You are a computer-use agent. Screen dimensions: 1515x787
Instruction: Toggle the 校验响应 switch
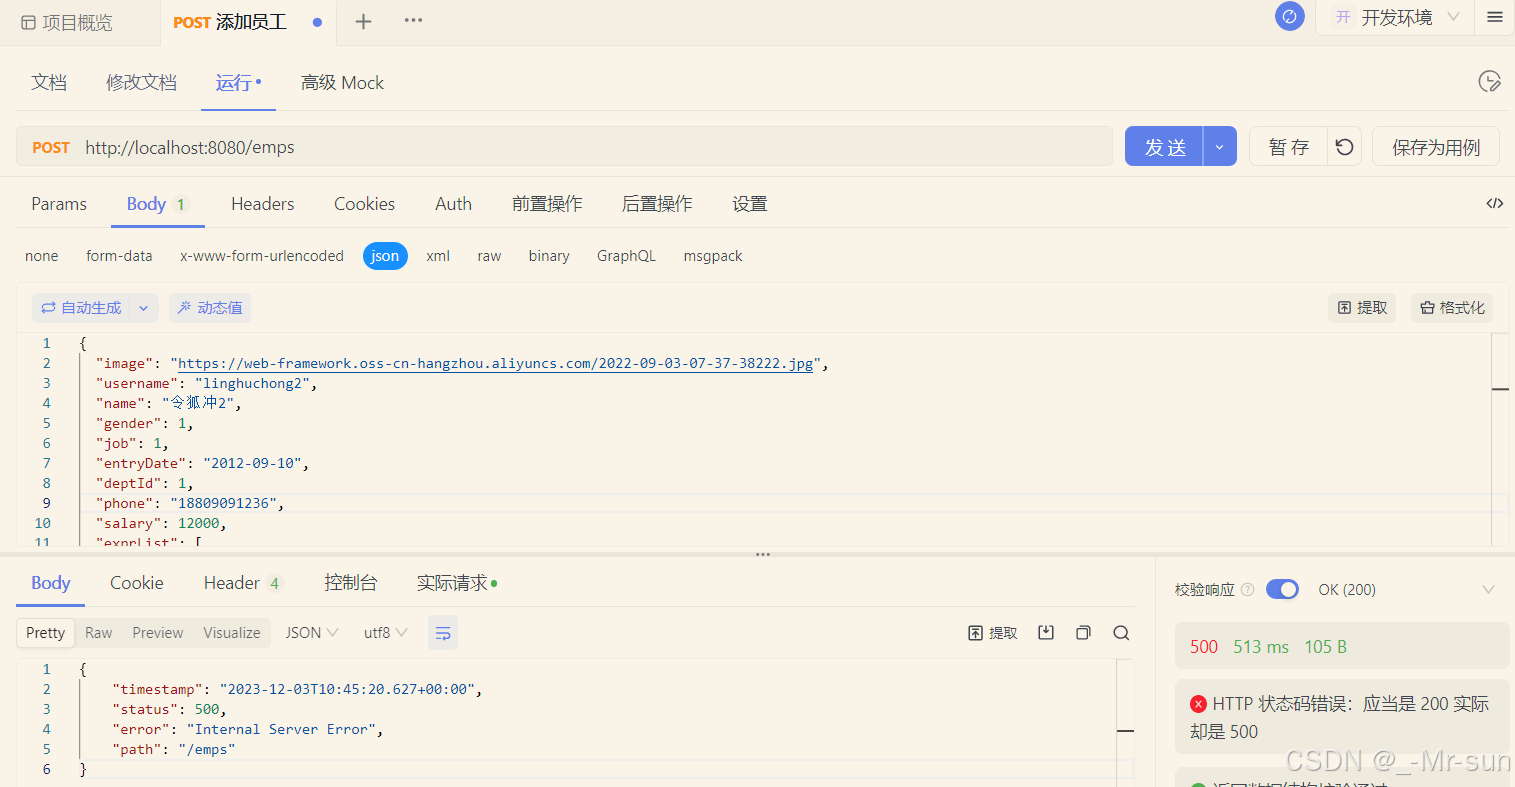coord(1282,589)
